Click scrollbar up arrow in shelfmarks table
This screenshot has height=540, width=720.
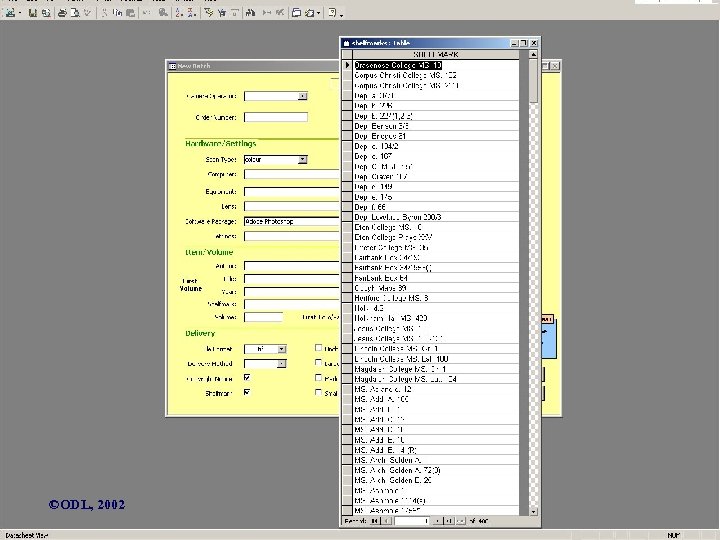coord(533,55)
